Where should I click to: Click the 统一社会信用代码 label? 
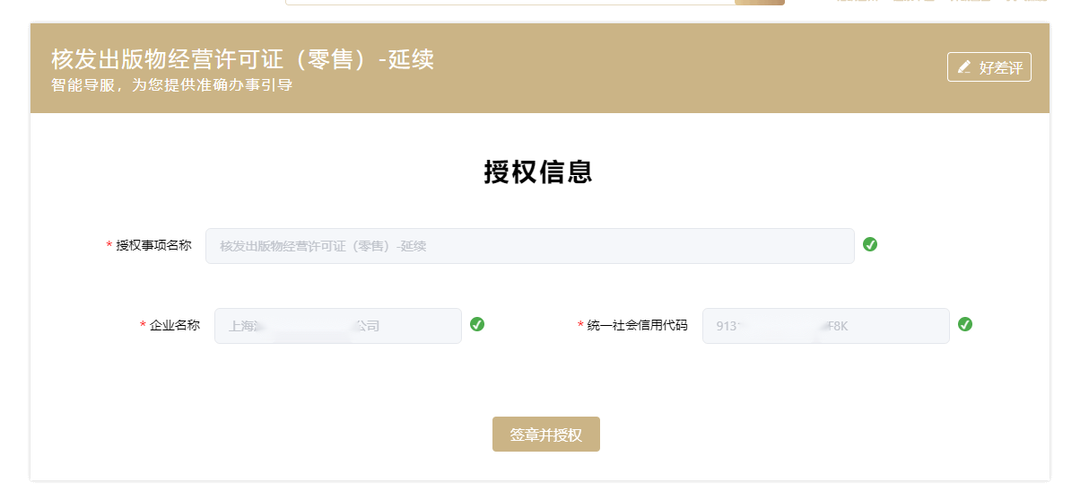(637, 325)
